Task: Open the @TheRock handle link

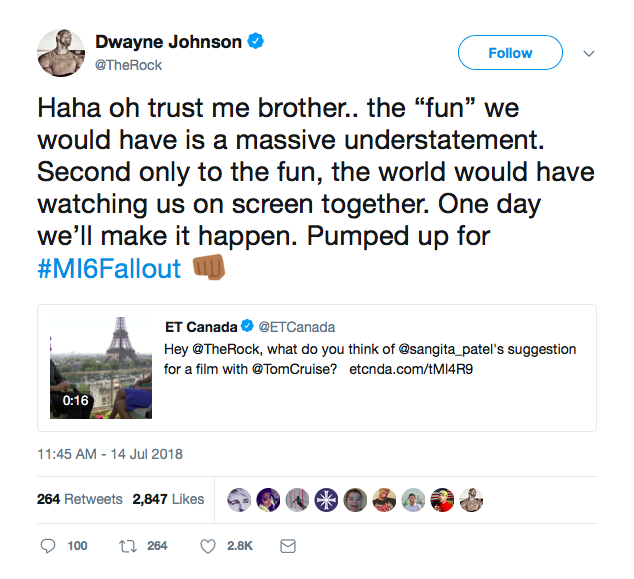Action: [128, 65]
